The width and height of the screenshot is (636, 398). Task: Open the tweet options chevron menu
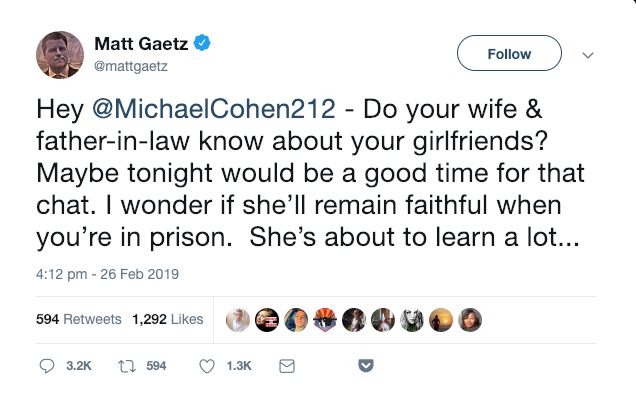[588, 55]
